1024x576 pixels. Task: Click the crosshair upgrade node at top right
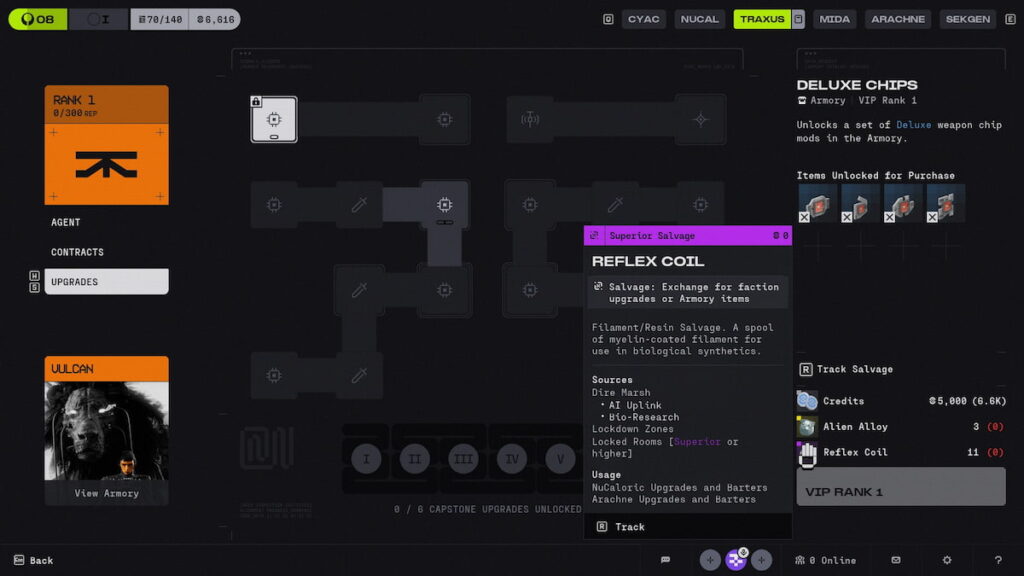tap(700, 119)
